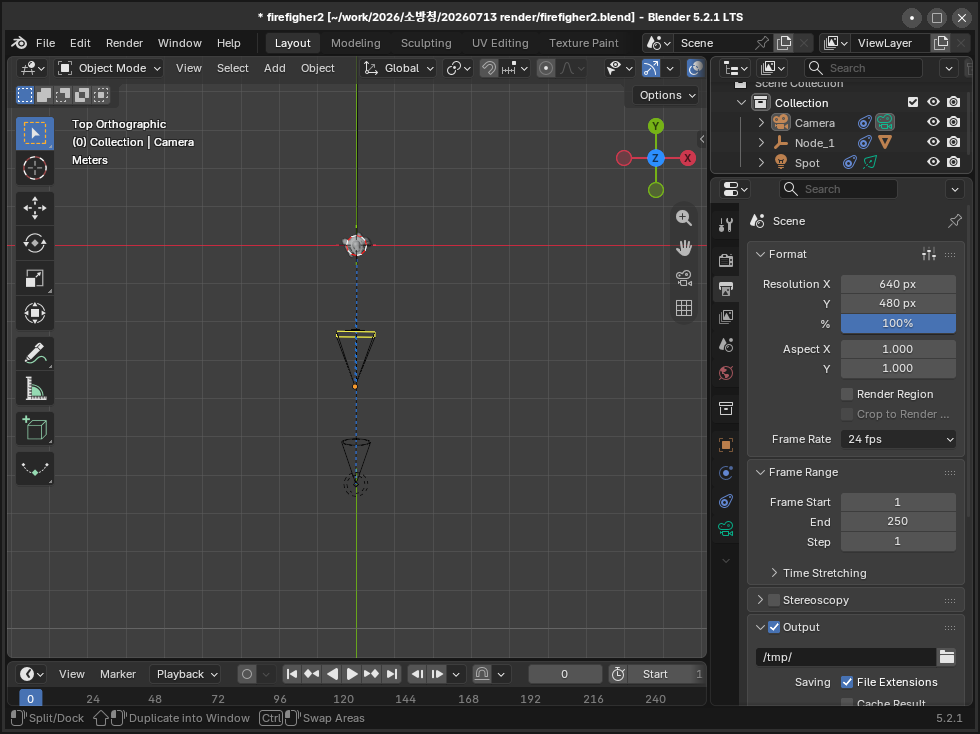Switch to the UV Editing workspace tab
Viewport: 980px width, 734px height.
[x=500, y=43]
